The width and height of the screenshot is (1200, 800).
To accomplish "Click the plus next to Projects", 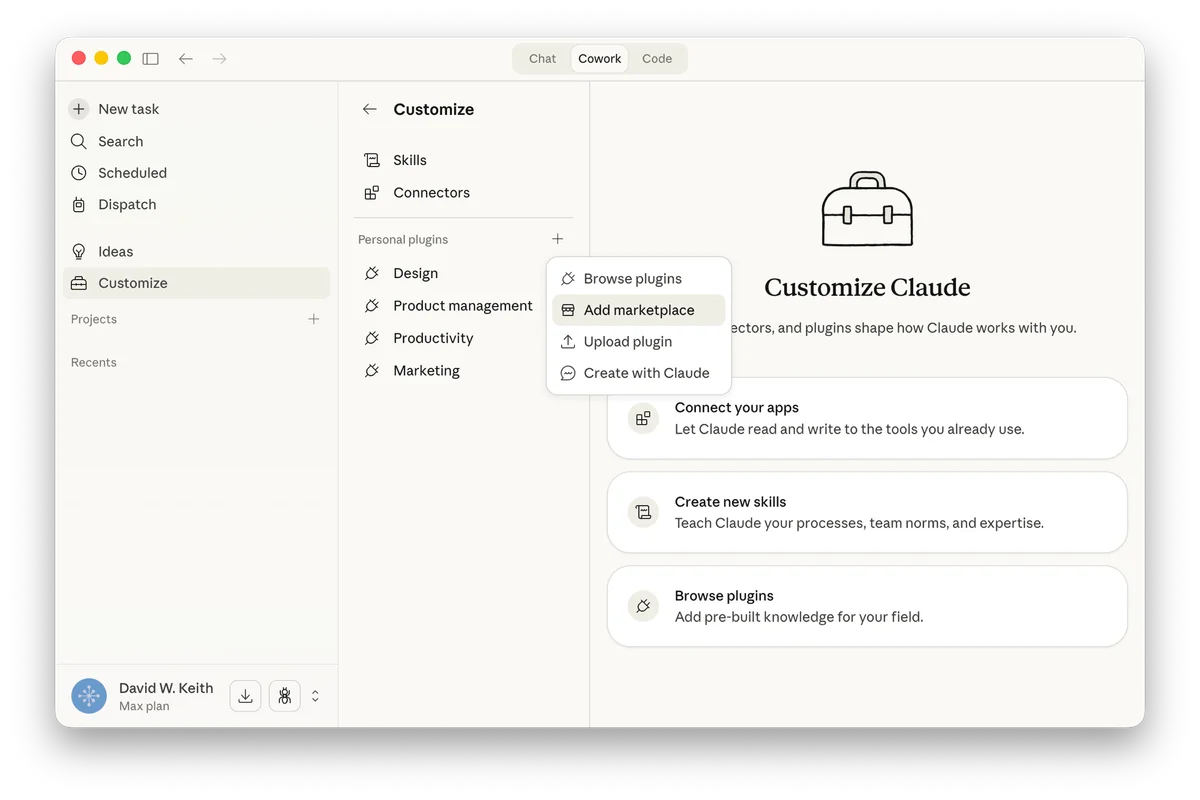I will point(313,318).
